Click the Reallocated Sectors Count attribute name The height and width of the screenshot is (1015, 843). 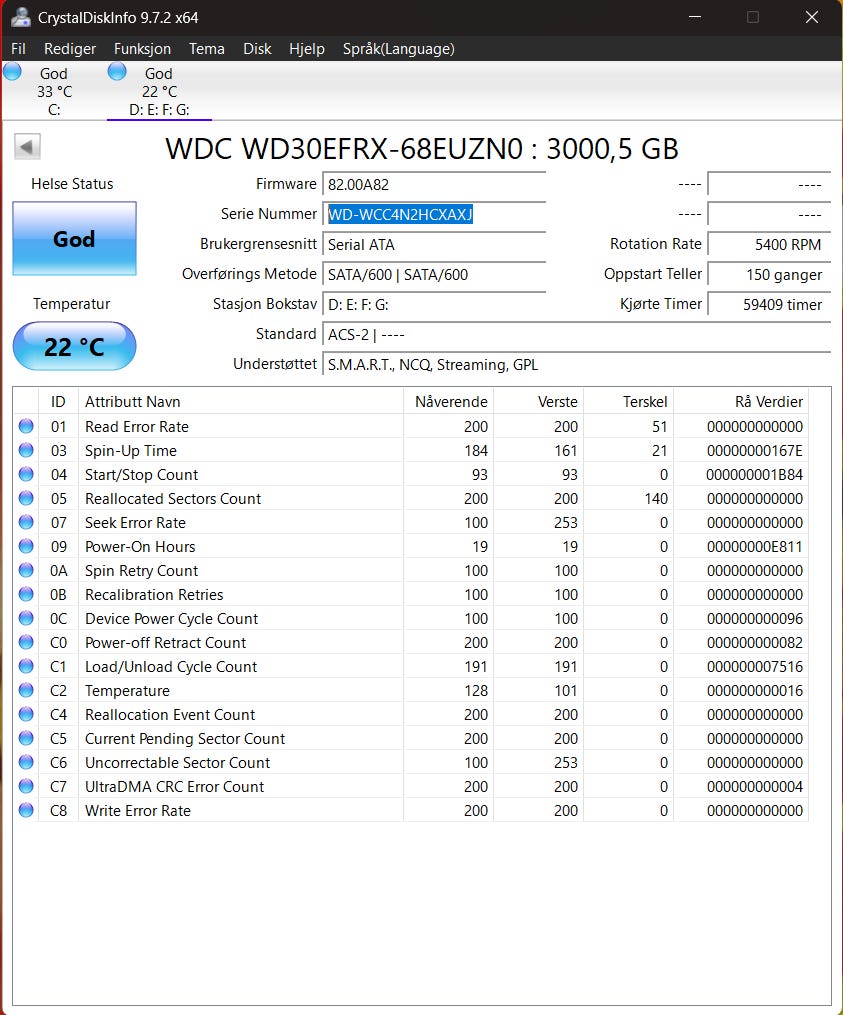tap(173, 498)
